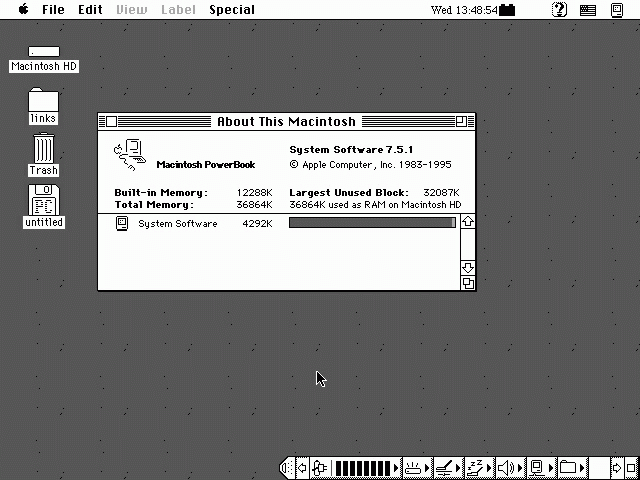This screenshot has height=480, width=640.
Task: Click the scroll down arrow in About window
Action: pyautogui.click(x=468, y=268)
